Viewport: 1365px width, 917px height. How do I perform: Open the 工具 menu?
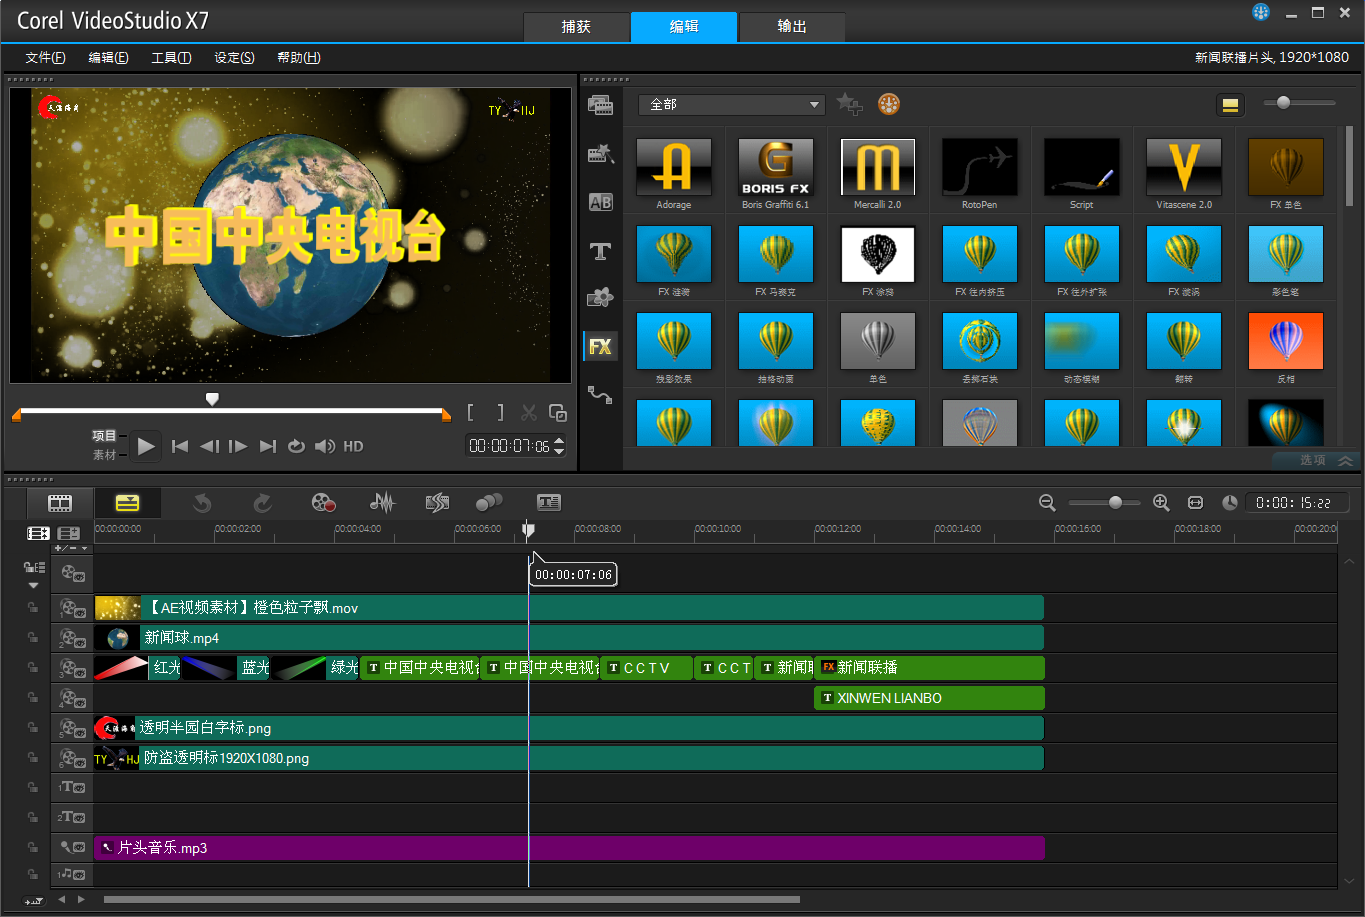171,58
